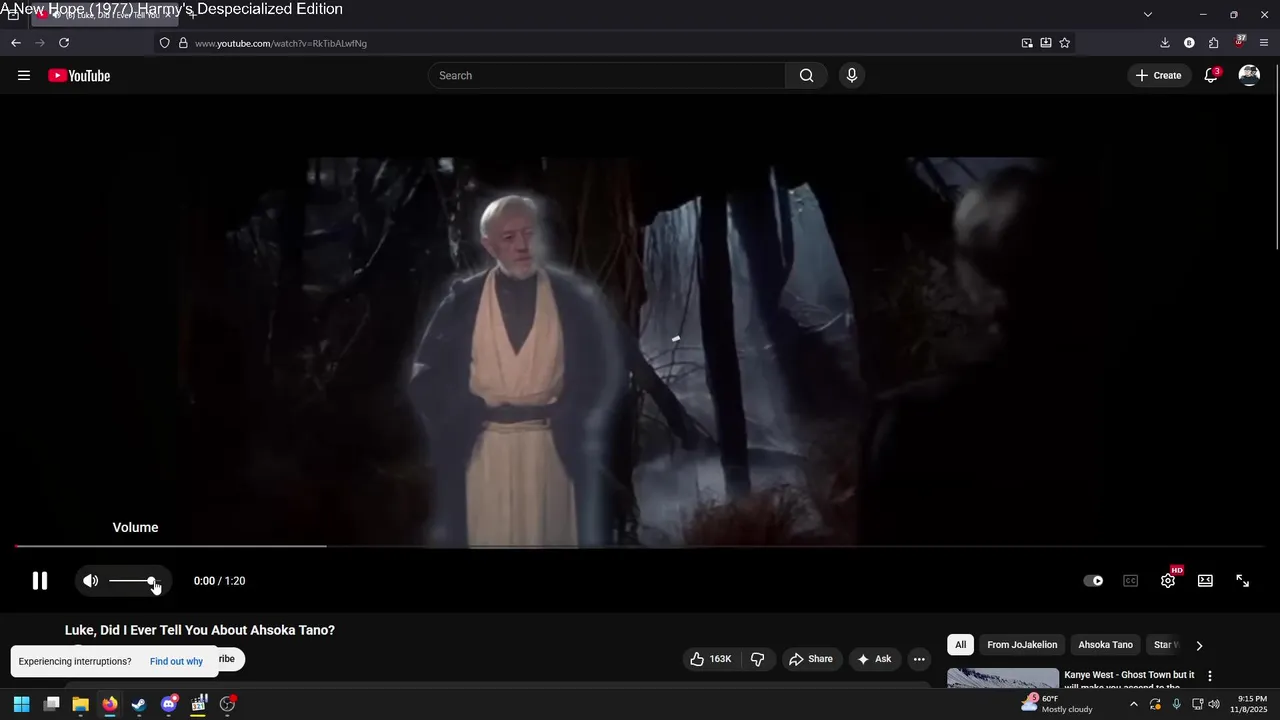Viewport: 1280px width, 720px height.
Task: Reload the current page
Action: tap(64, 43)
